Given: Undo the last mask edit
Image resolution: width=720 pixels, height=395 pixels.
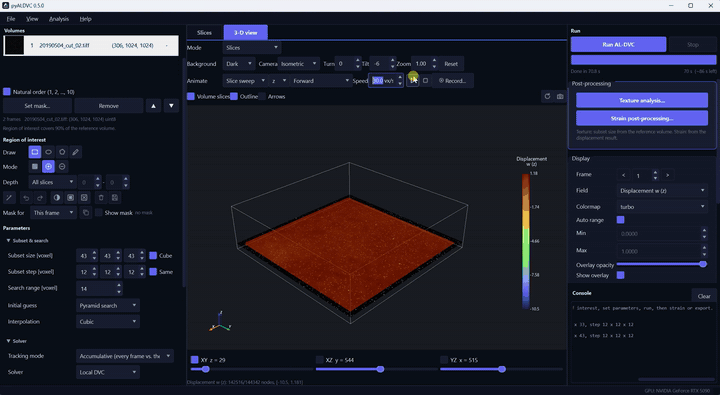Looking at the screenshot, I should [x=26, y=198].
